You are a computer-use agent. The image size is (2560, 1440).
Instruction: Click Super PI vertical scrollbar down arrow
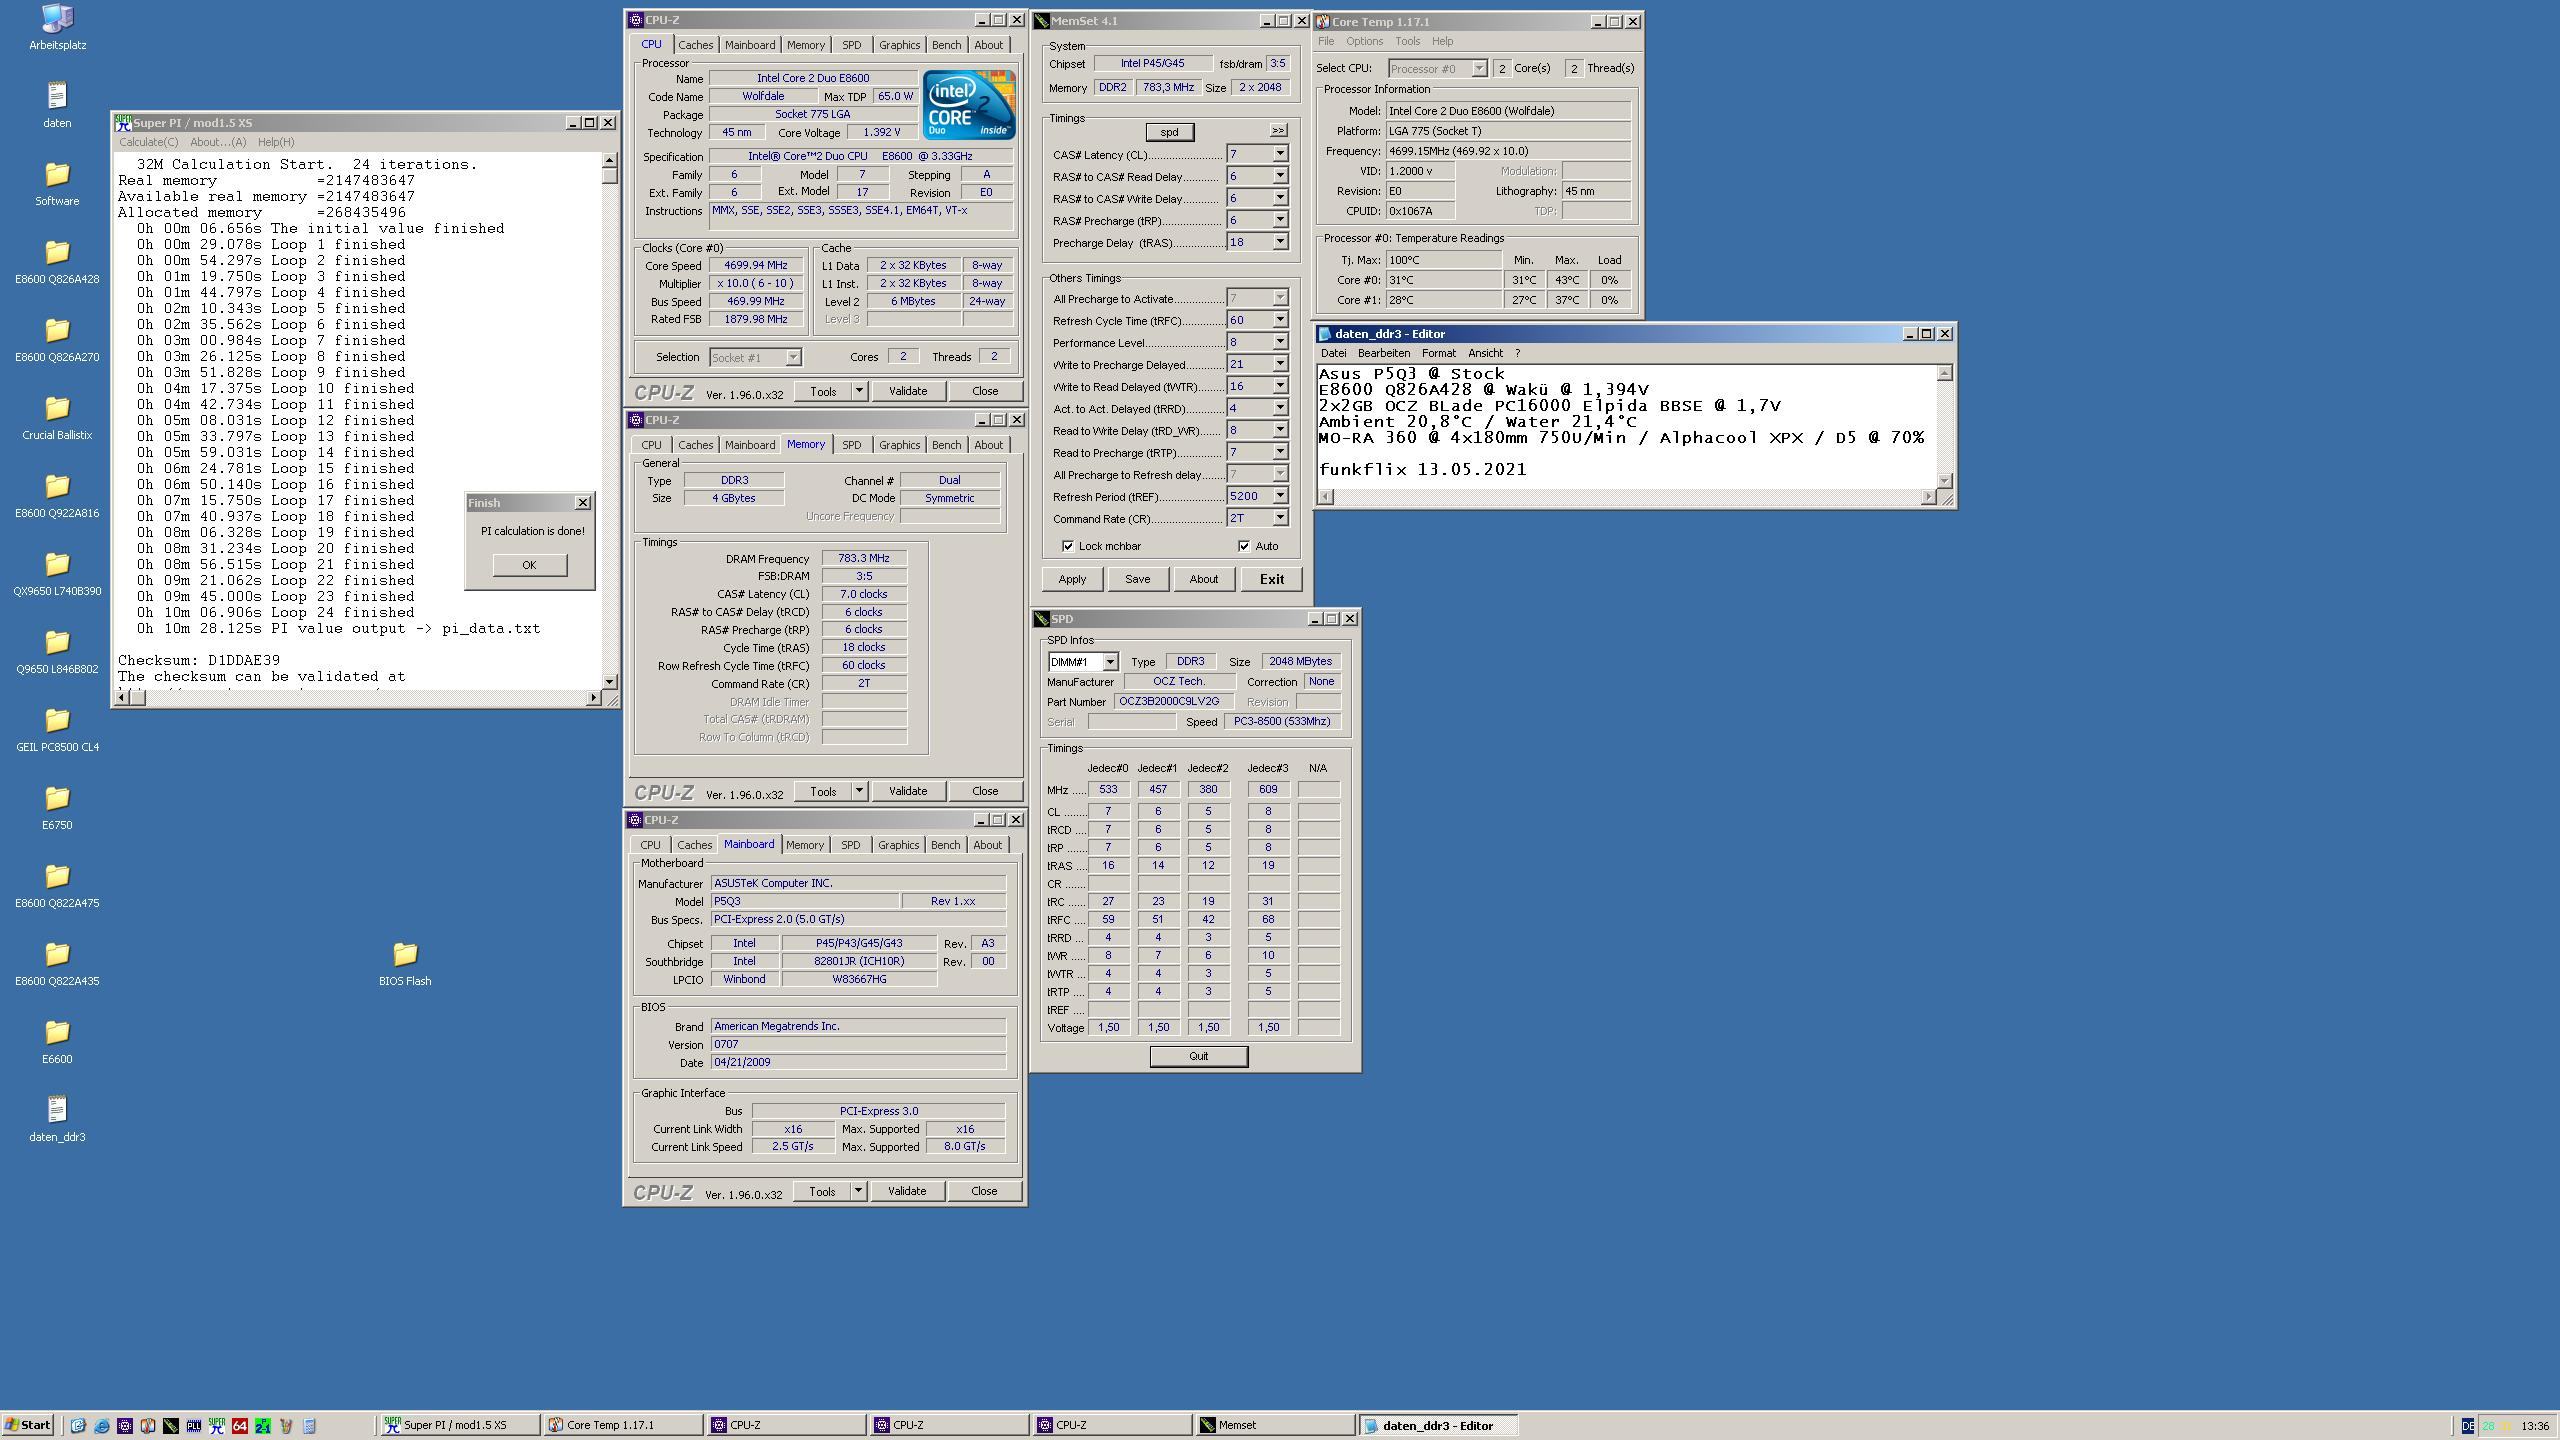point(610,681)
